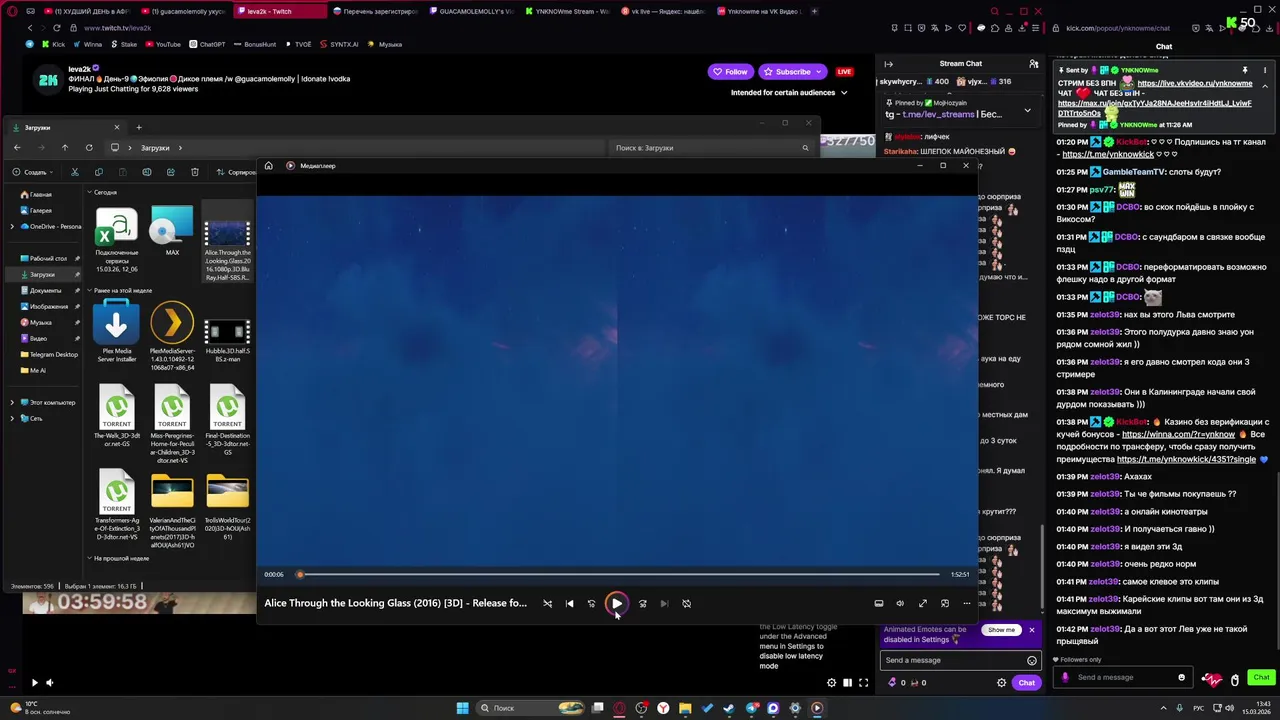Collapse the Twitch Stream Chat panel
Image resolution: width=1280 pixels, height=720 pixels.
pyautogui.click(x=888, y=64)
